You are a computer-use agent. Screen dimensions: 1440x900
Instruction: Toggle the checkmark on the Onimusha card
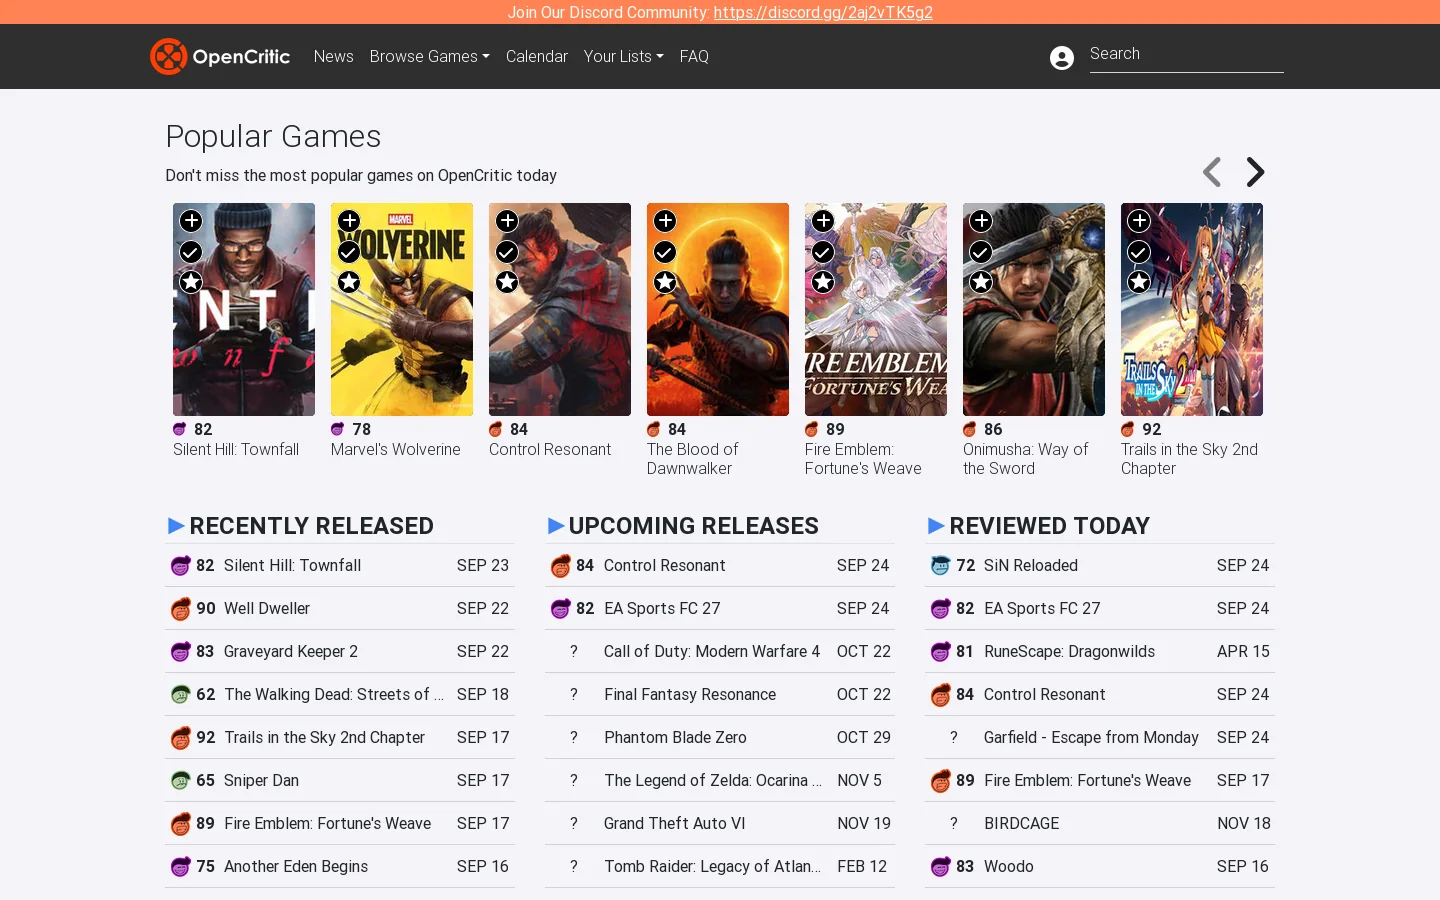[x=981, y=252]
